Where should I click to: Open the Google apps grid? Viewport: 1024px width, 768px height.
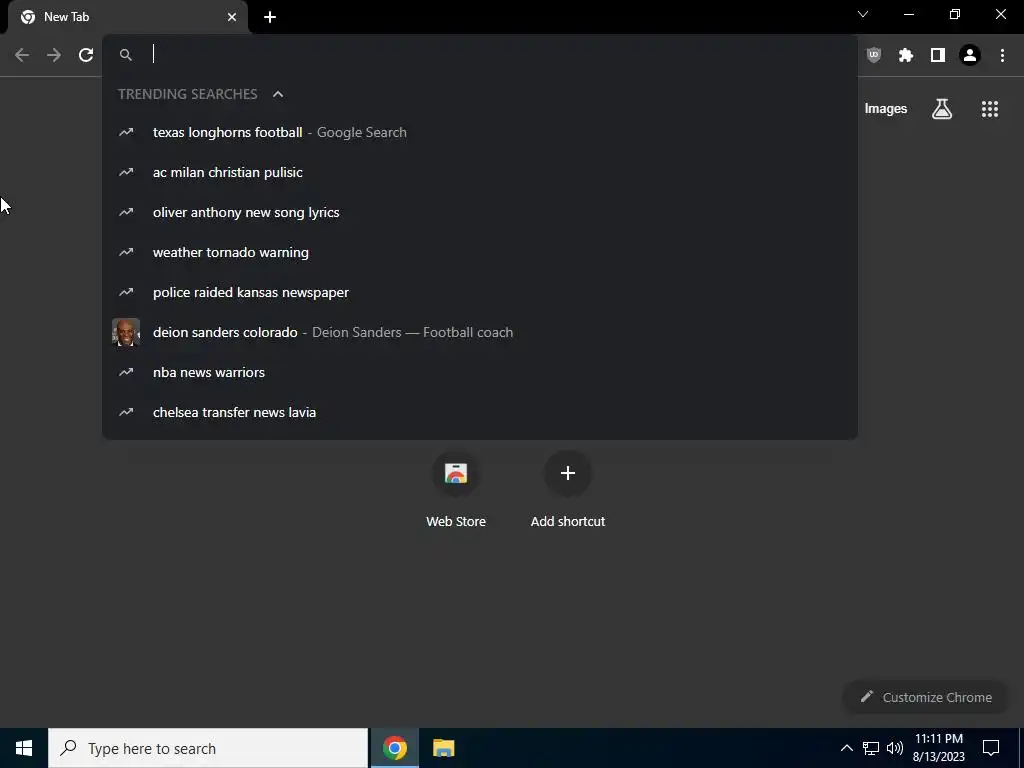[990, 109]
